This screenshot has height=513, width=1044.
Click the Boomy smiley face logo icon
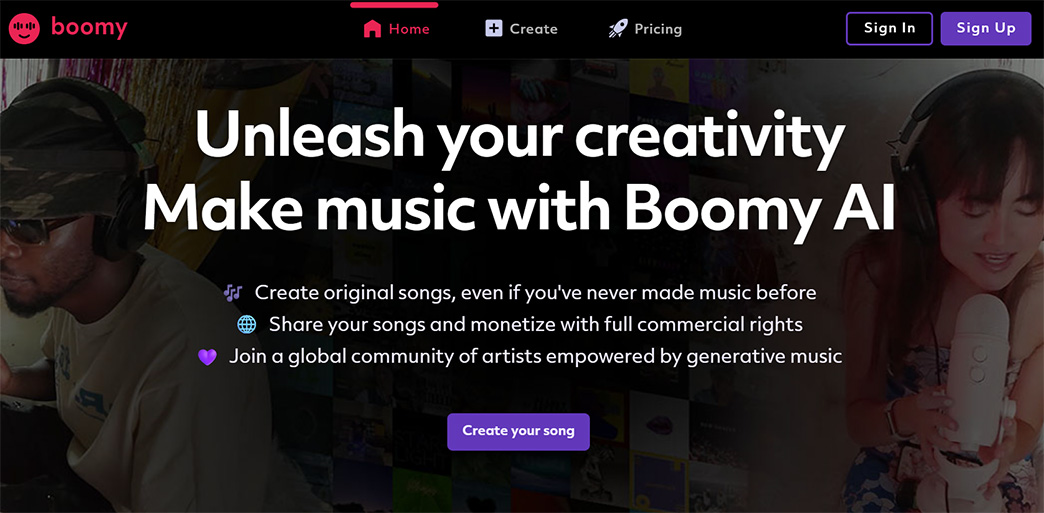click(x=24, y=28)
